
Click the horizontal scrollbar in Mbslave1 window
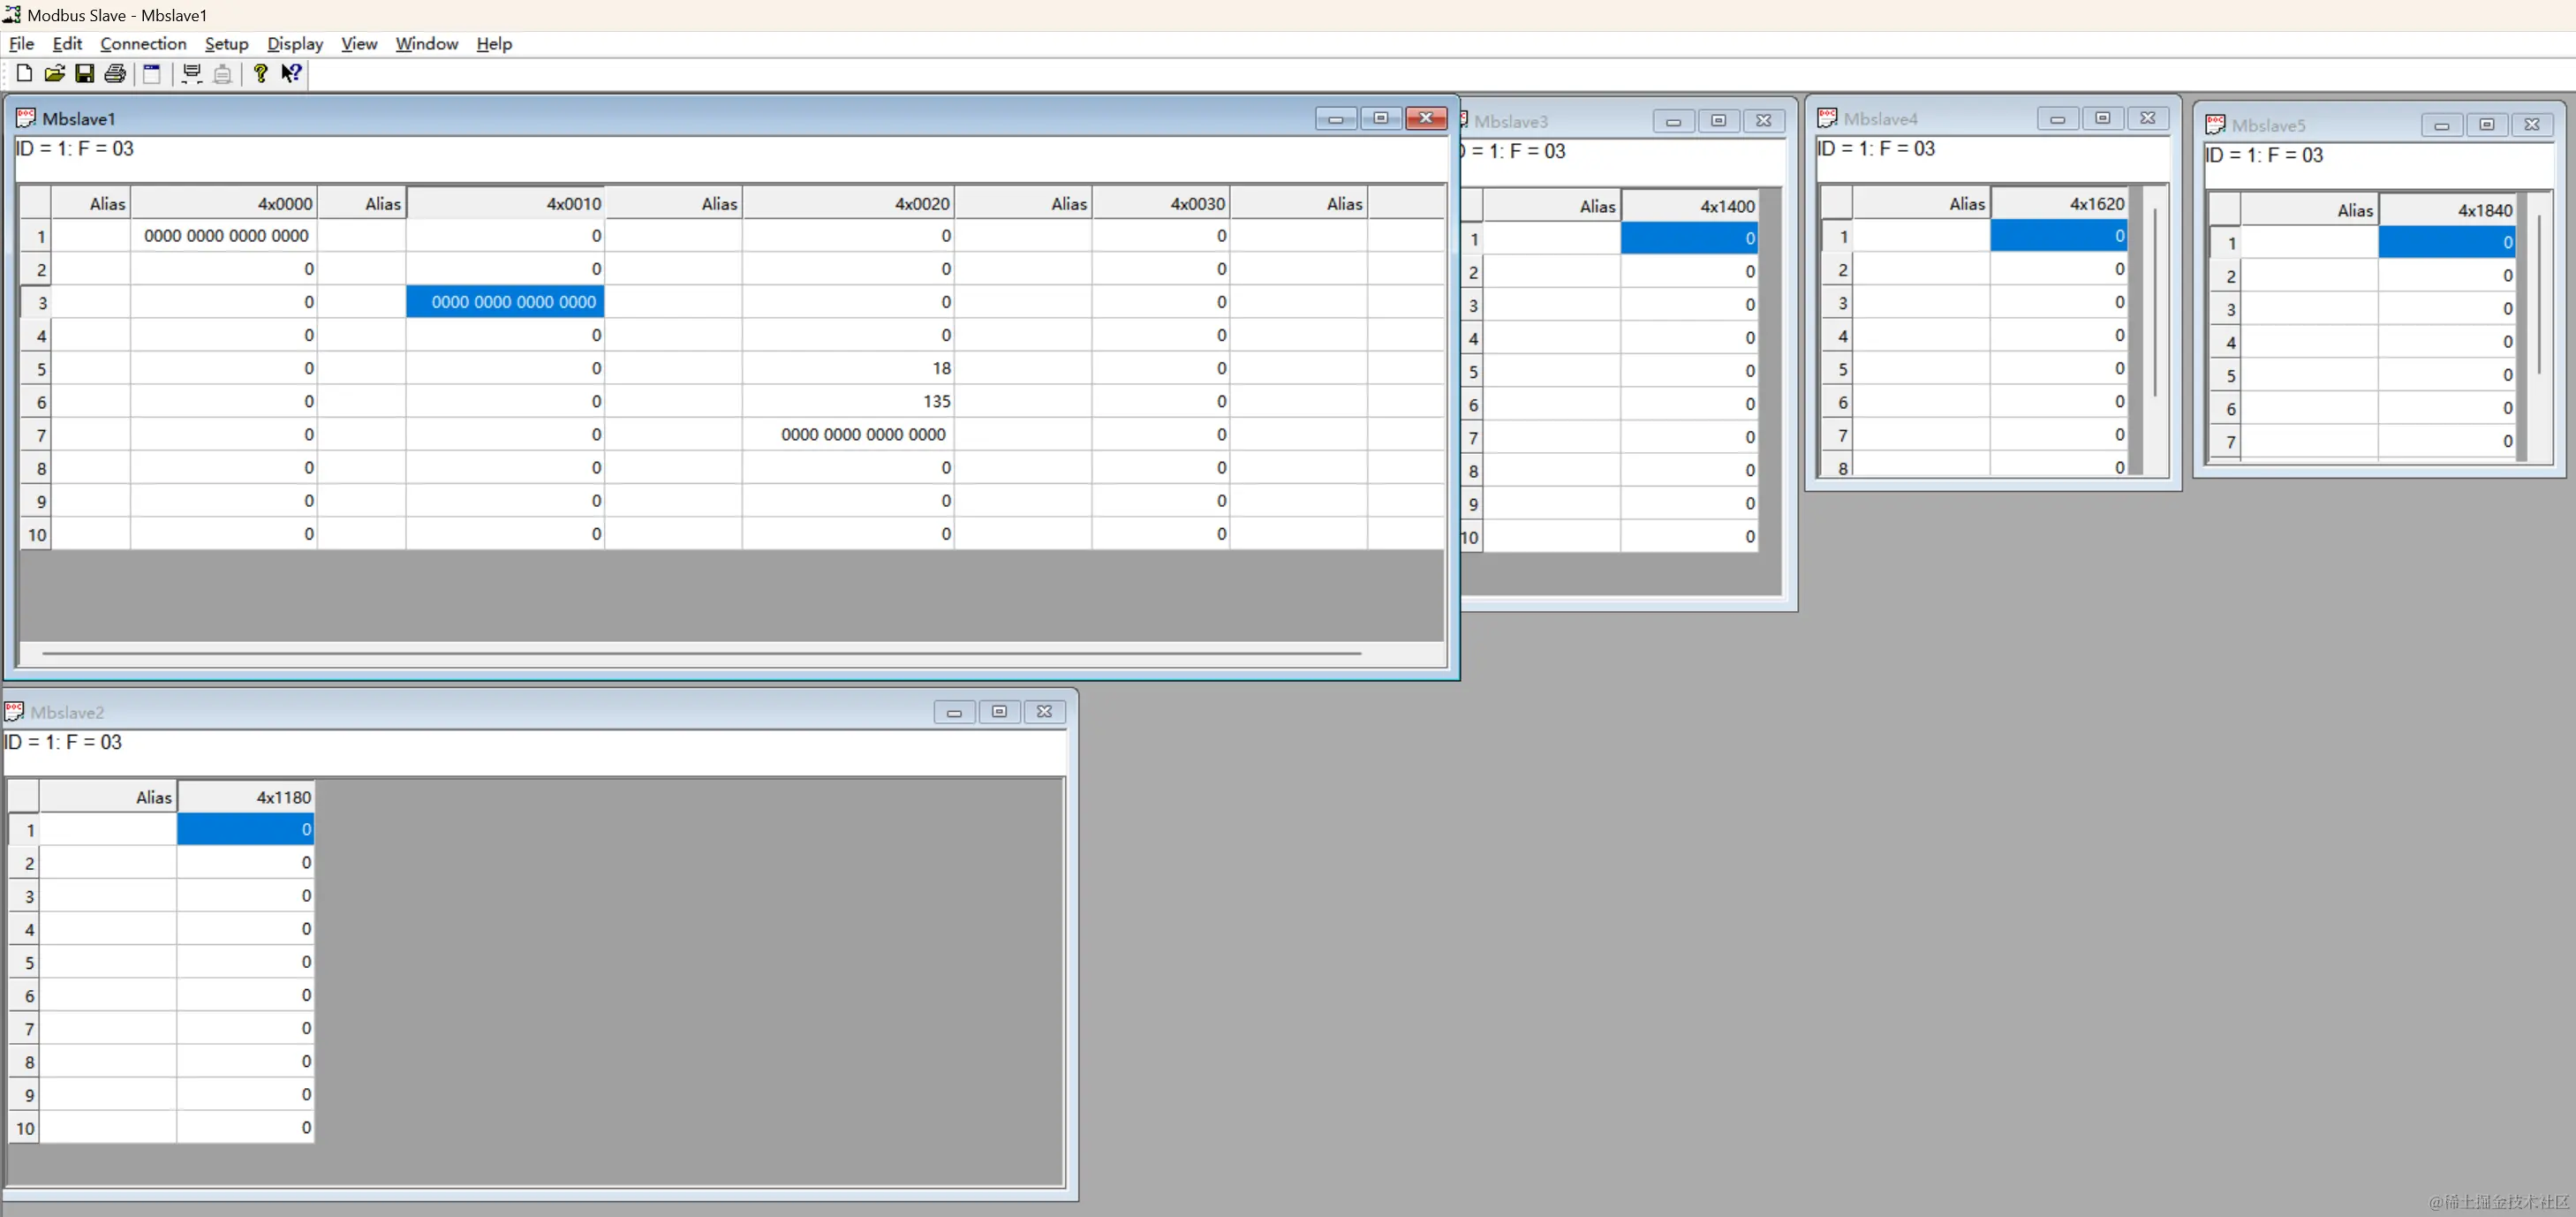[x=700, y=653]
